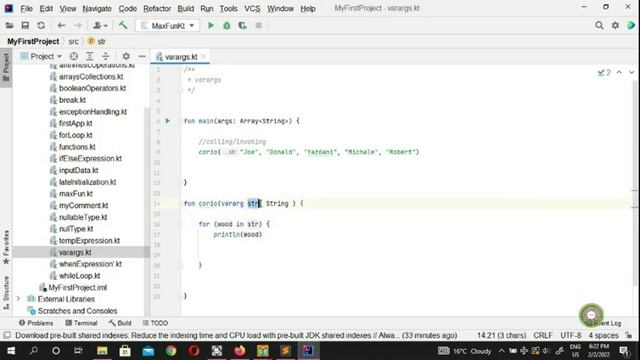Open Windows Start menu

coord(11,351)
